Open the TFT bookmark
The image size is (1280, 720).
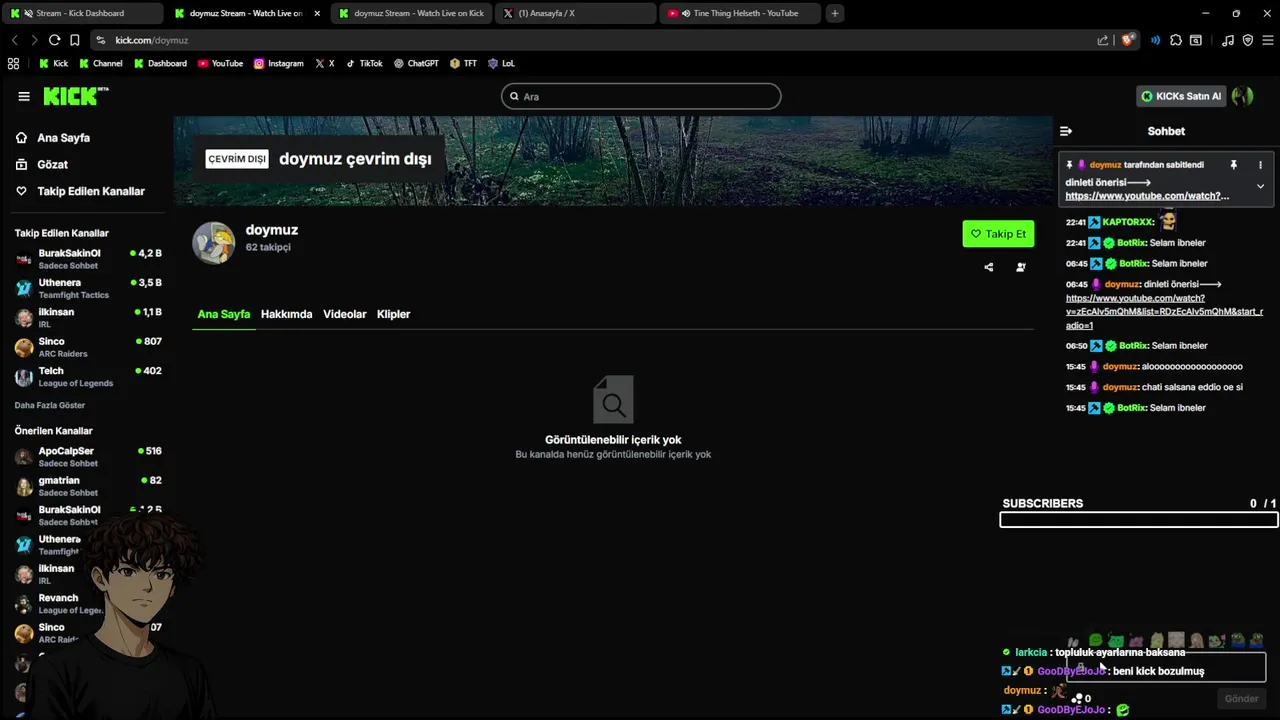tap(463, 63)
